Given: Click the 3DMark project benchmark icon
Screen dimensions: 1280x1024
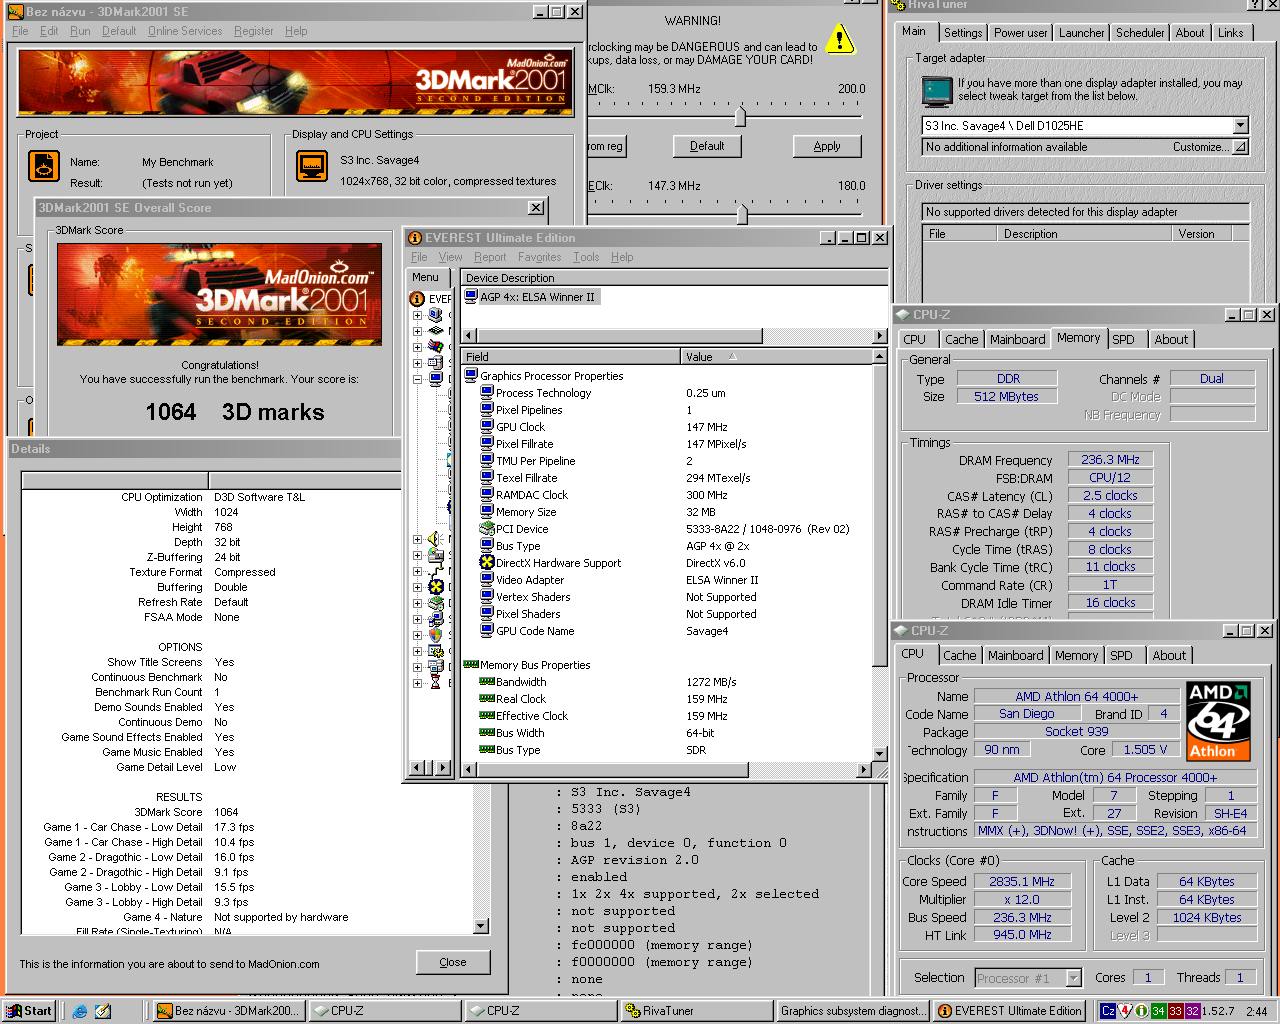Looking at the screenshot, I should click(44, 166).
